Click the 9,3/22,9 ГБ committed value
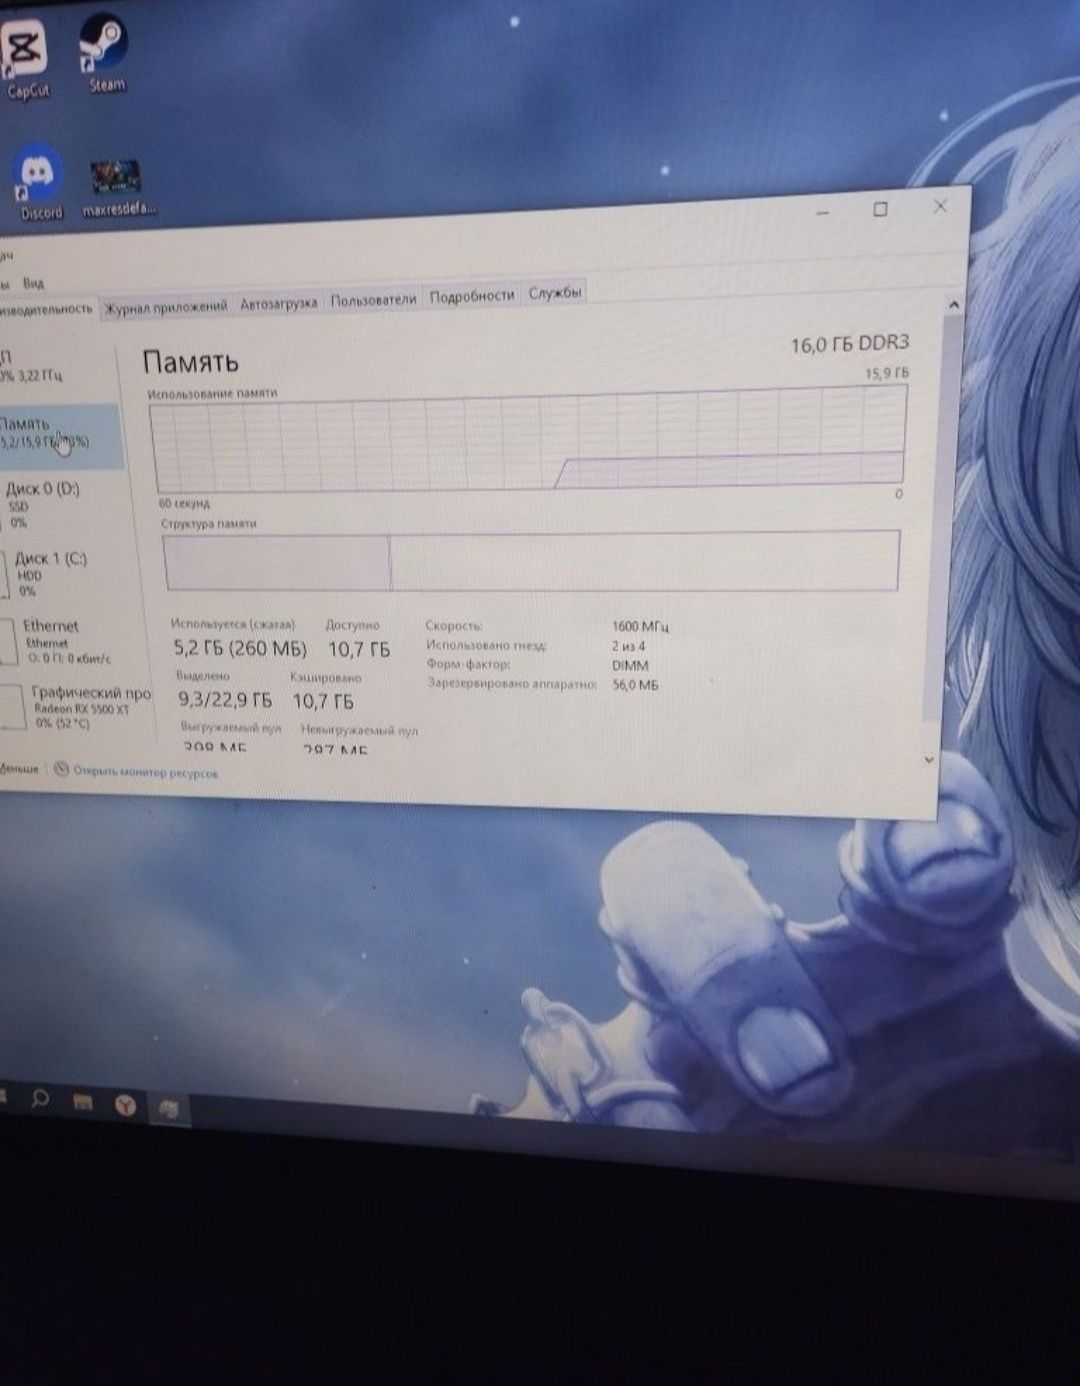1080x1386 pixels. (x=225, y=700)
